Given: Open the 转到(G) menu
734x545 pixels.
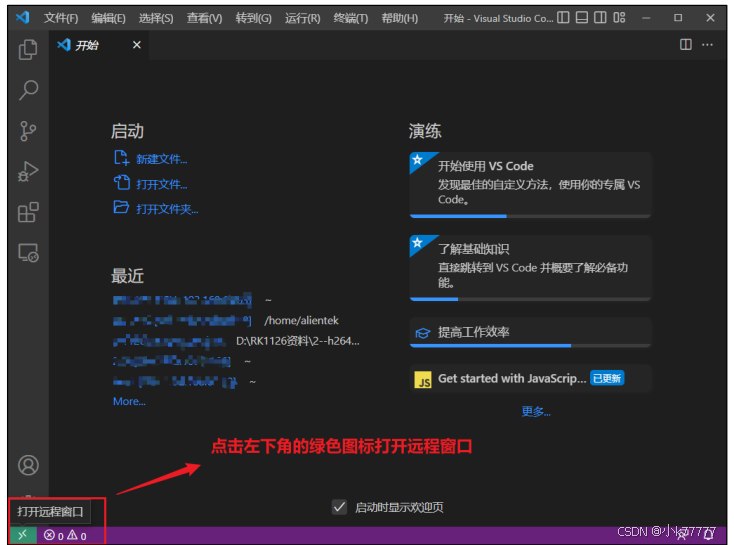Looking at the screenshot, I should (x=253, y=18).
